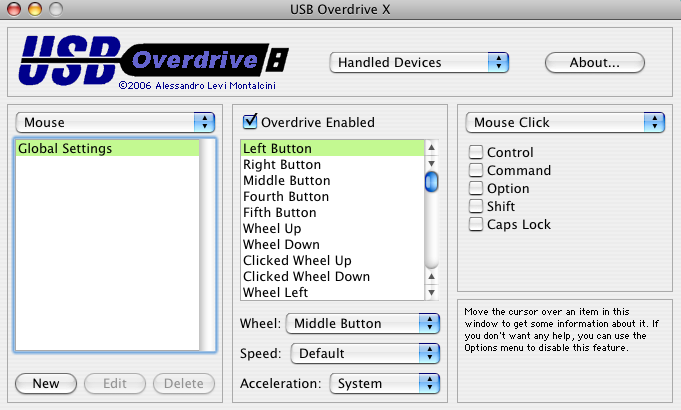Select Fourth Button in the list
Screen dimensions: 681x410
pos(332,197)
